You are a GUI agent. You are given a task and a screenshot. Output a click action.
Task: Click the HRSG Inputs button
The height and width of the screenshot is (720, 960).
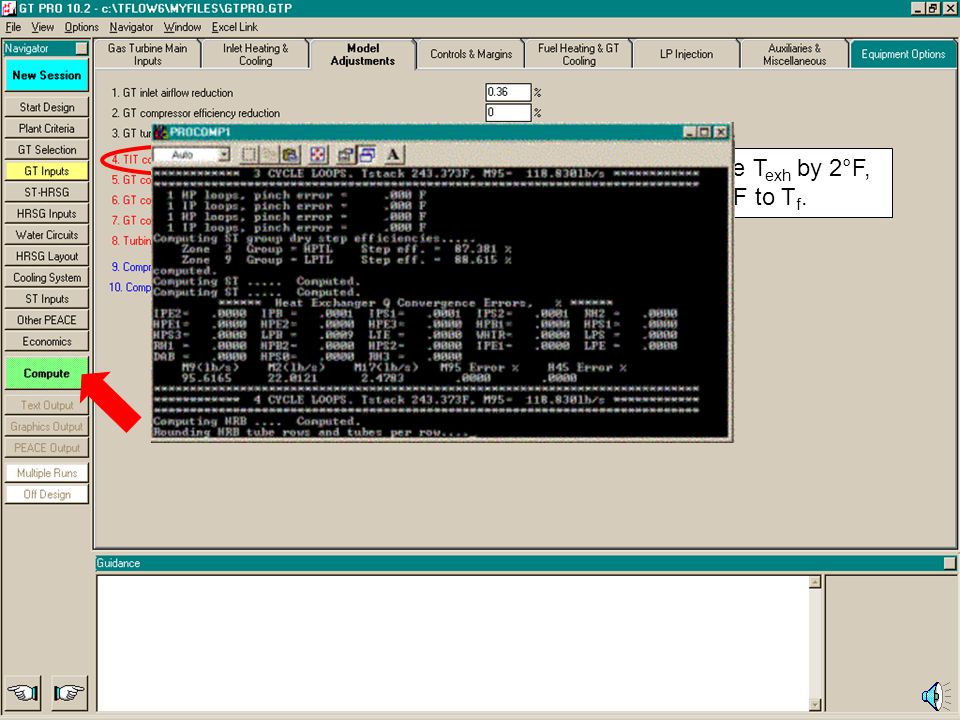point(47,214)
